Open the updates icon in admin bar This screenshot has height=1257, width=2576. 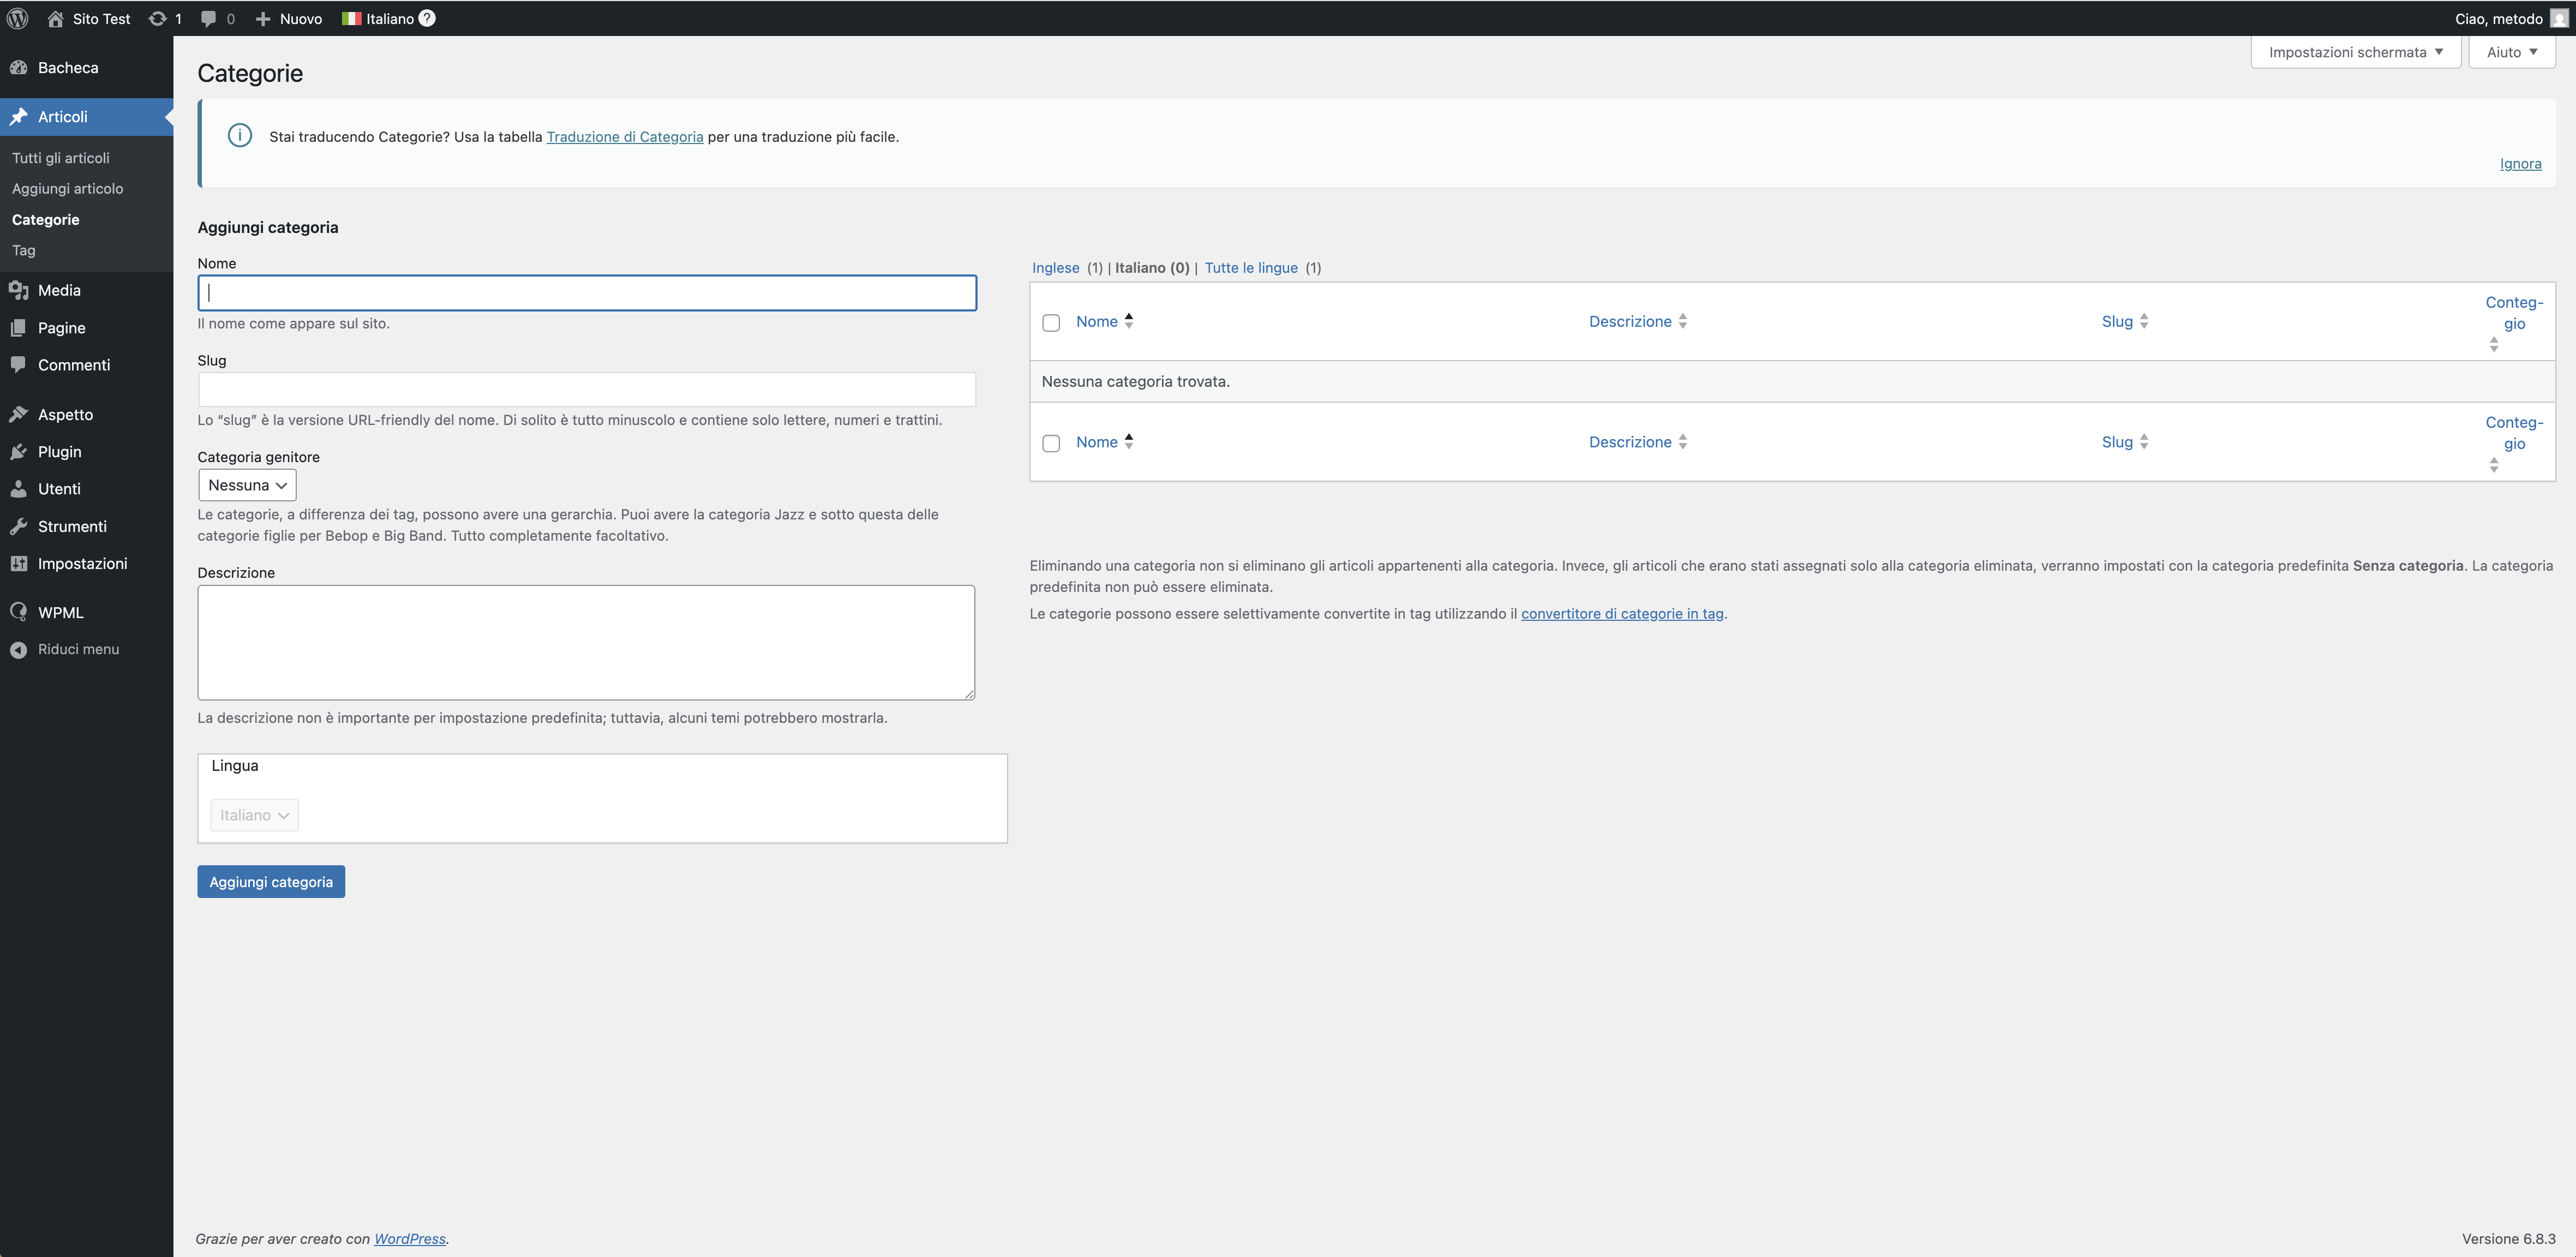[157, 18]
